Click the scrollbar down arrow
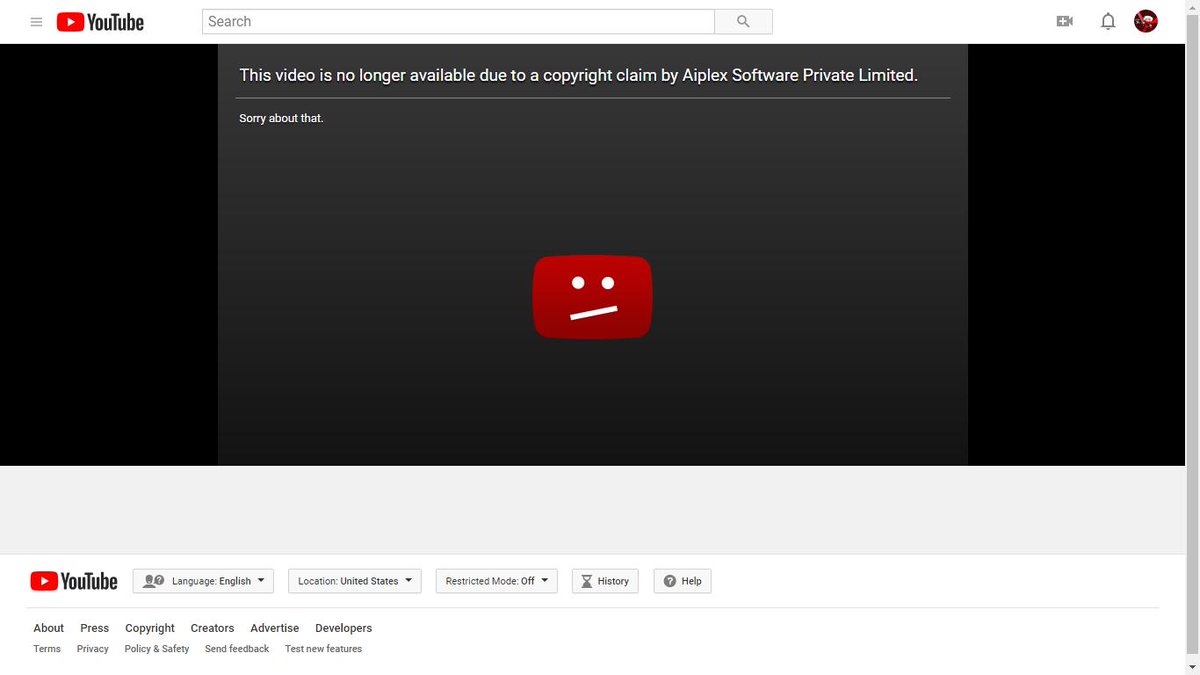The width and height of the screenshot is (1200, 675). tap(1192, 665)
